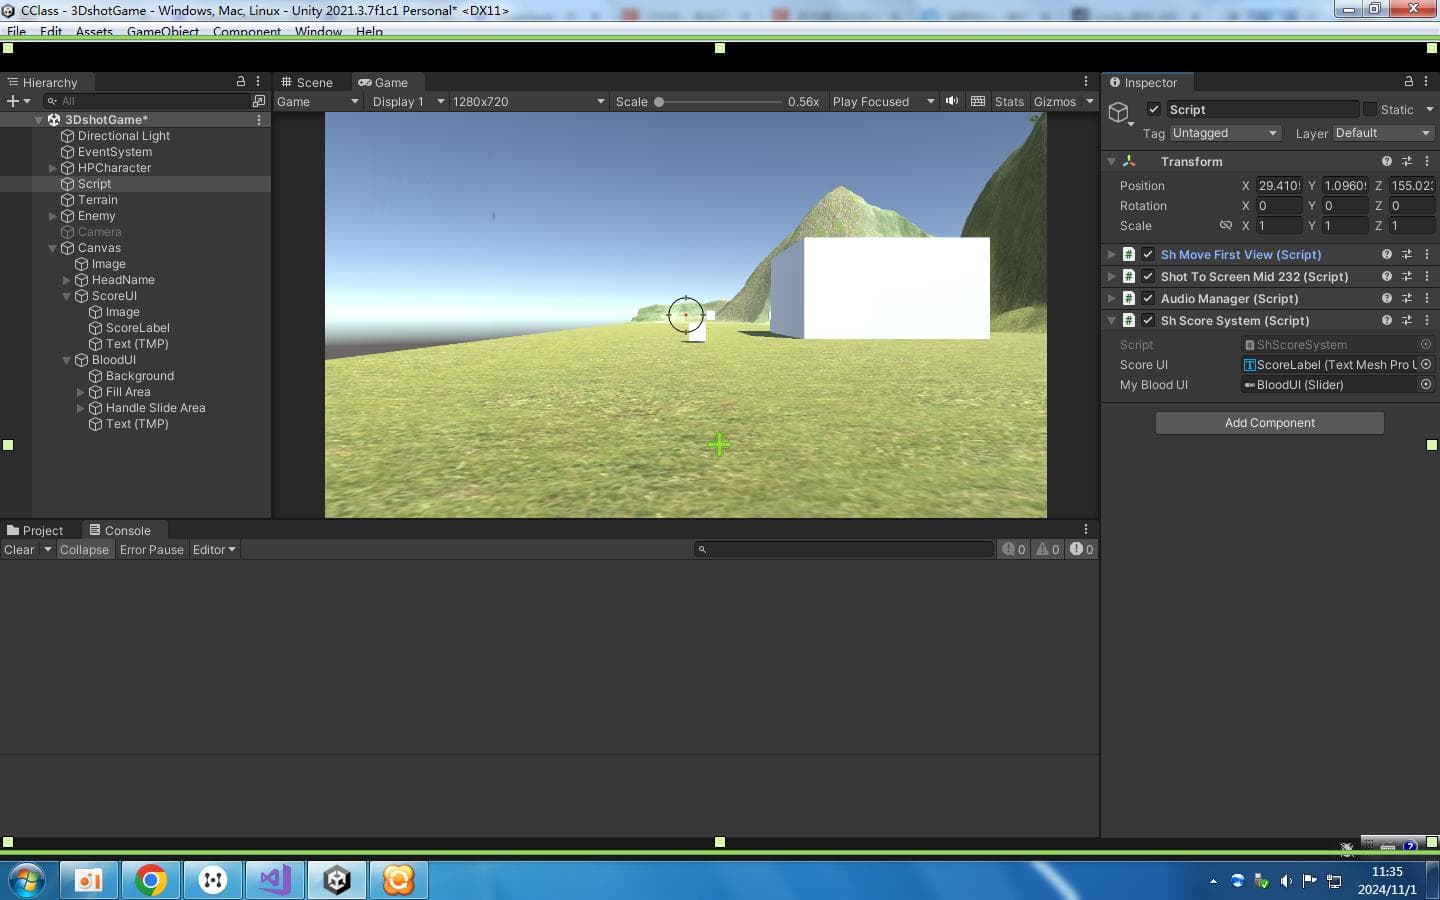Image resolution: width=1440 pixels, height=900 pixels.
Task: Open Sh Score System component options menu
Action: 1427,320
